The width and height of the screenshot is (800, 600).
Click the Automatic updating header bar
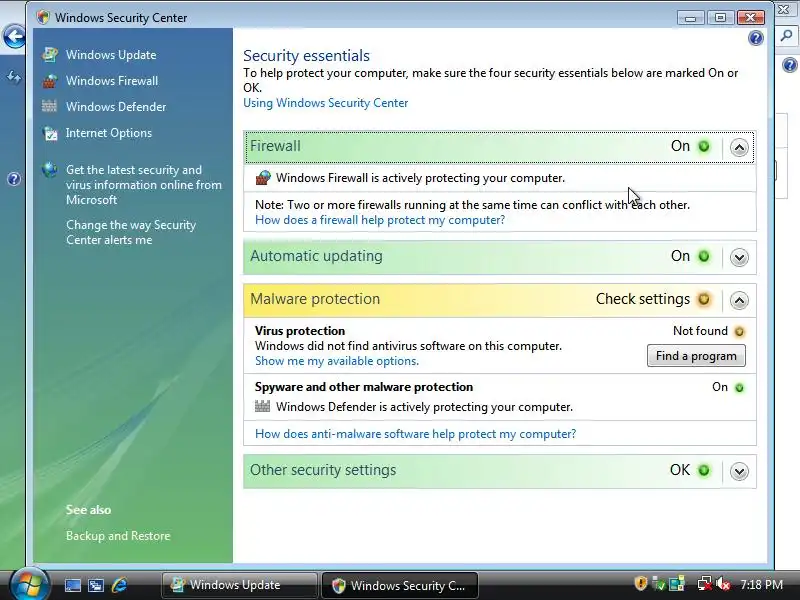[x=499, y=257]
